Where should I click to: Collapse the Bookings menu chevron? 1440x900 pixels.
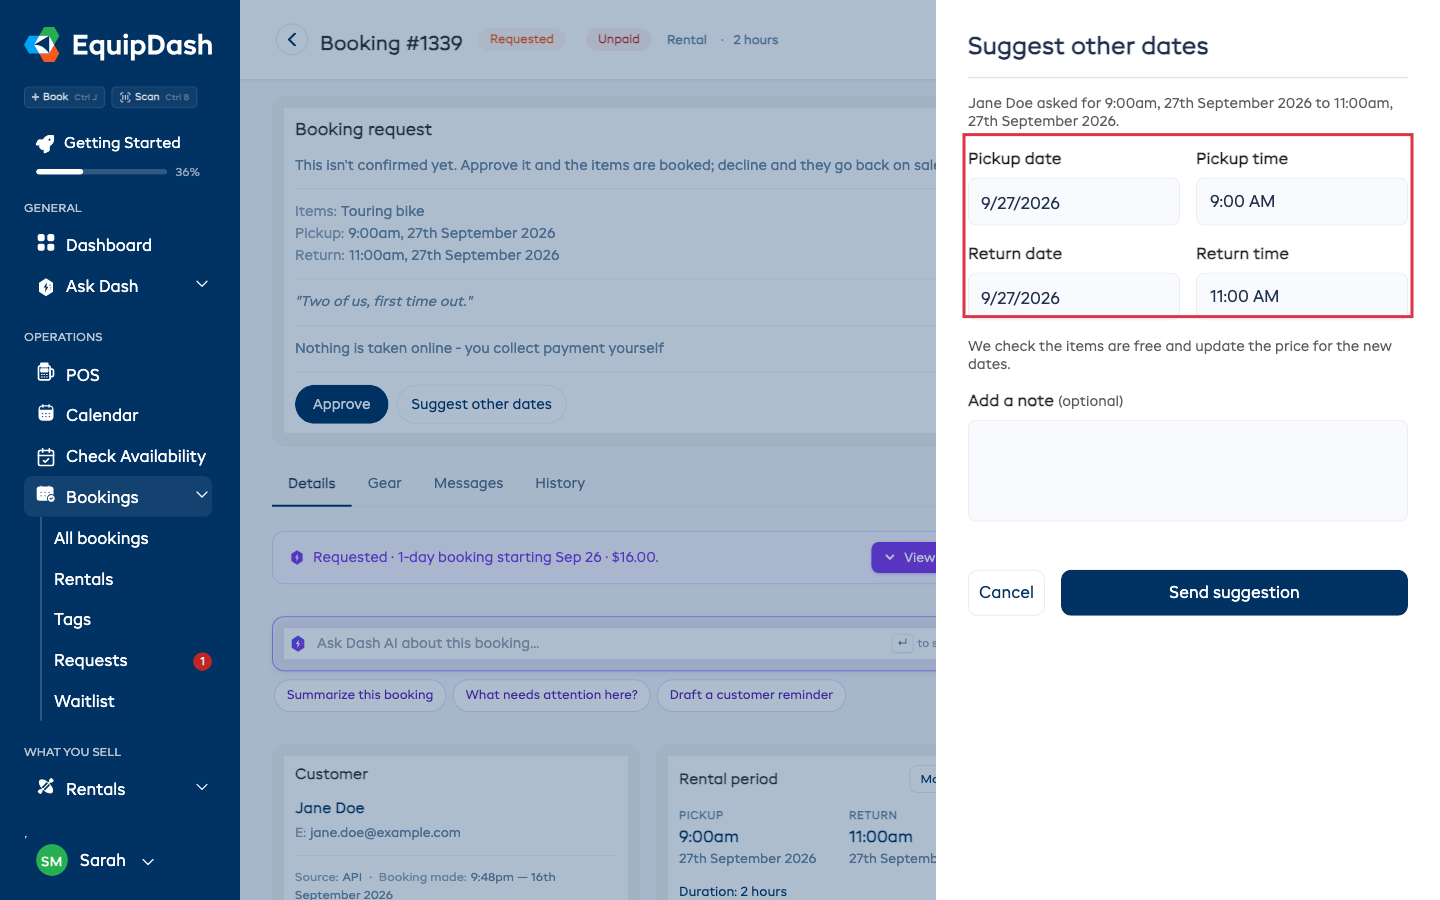coord(202,494)
